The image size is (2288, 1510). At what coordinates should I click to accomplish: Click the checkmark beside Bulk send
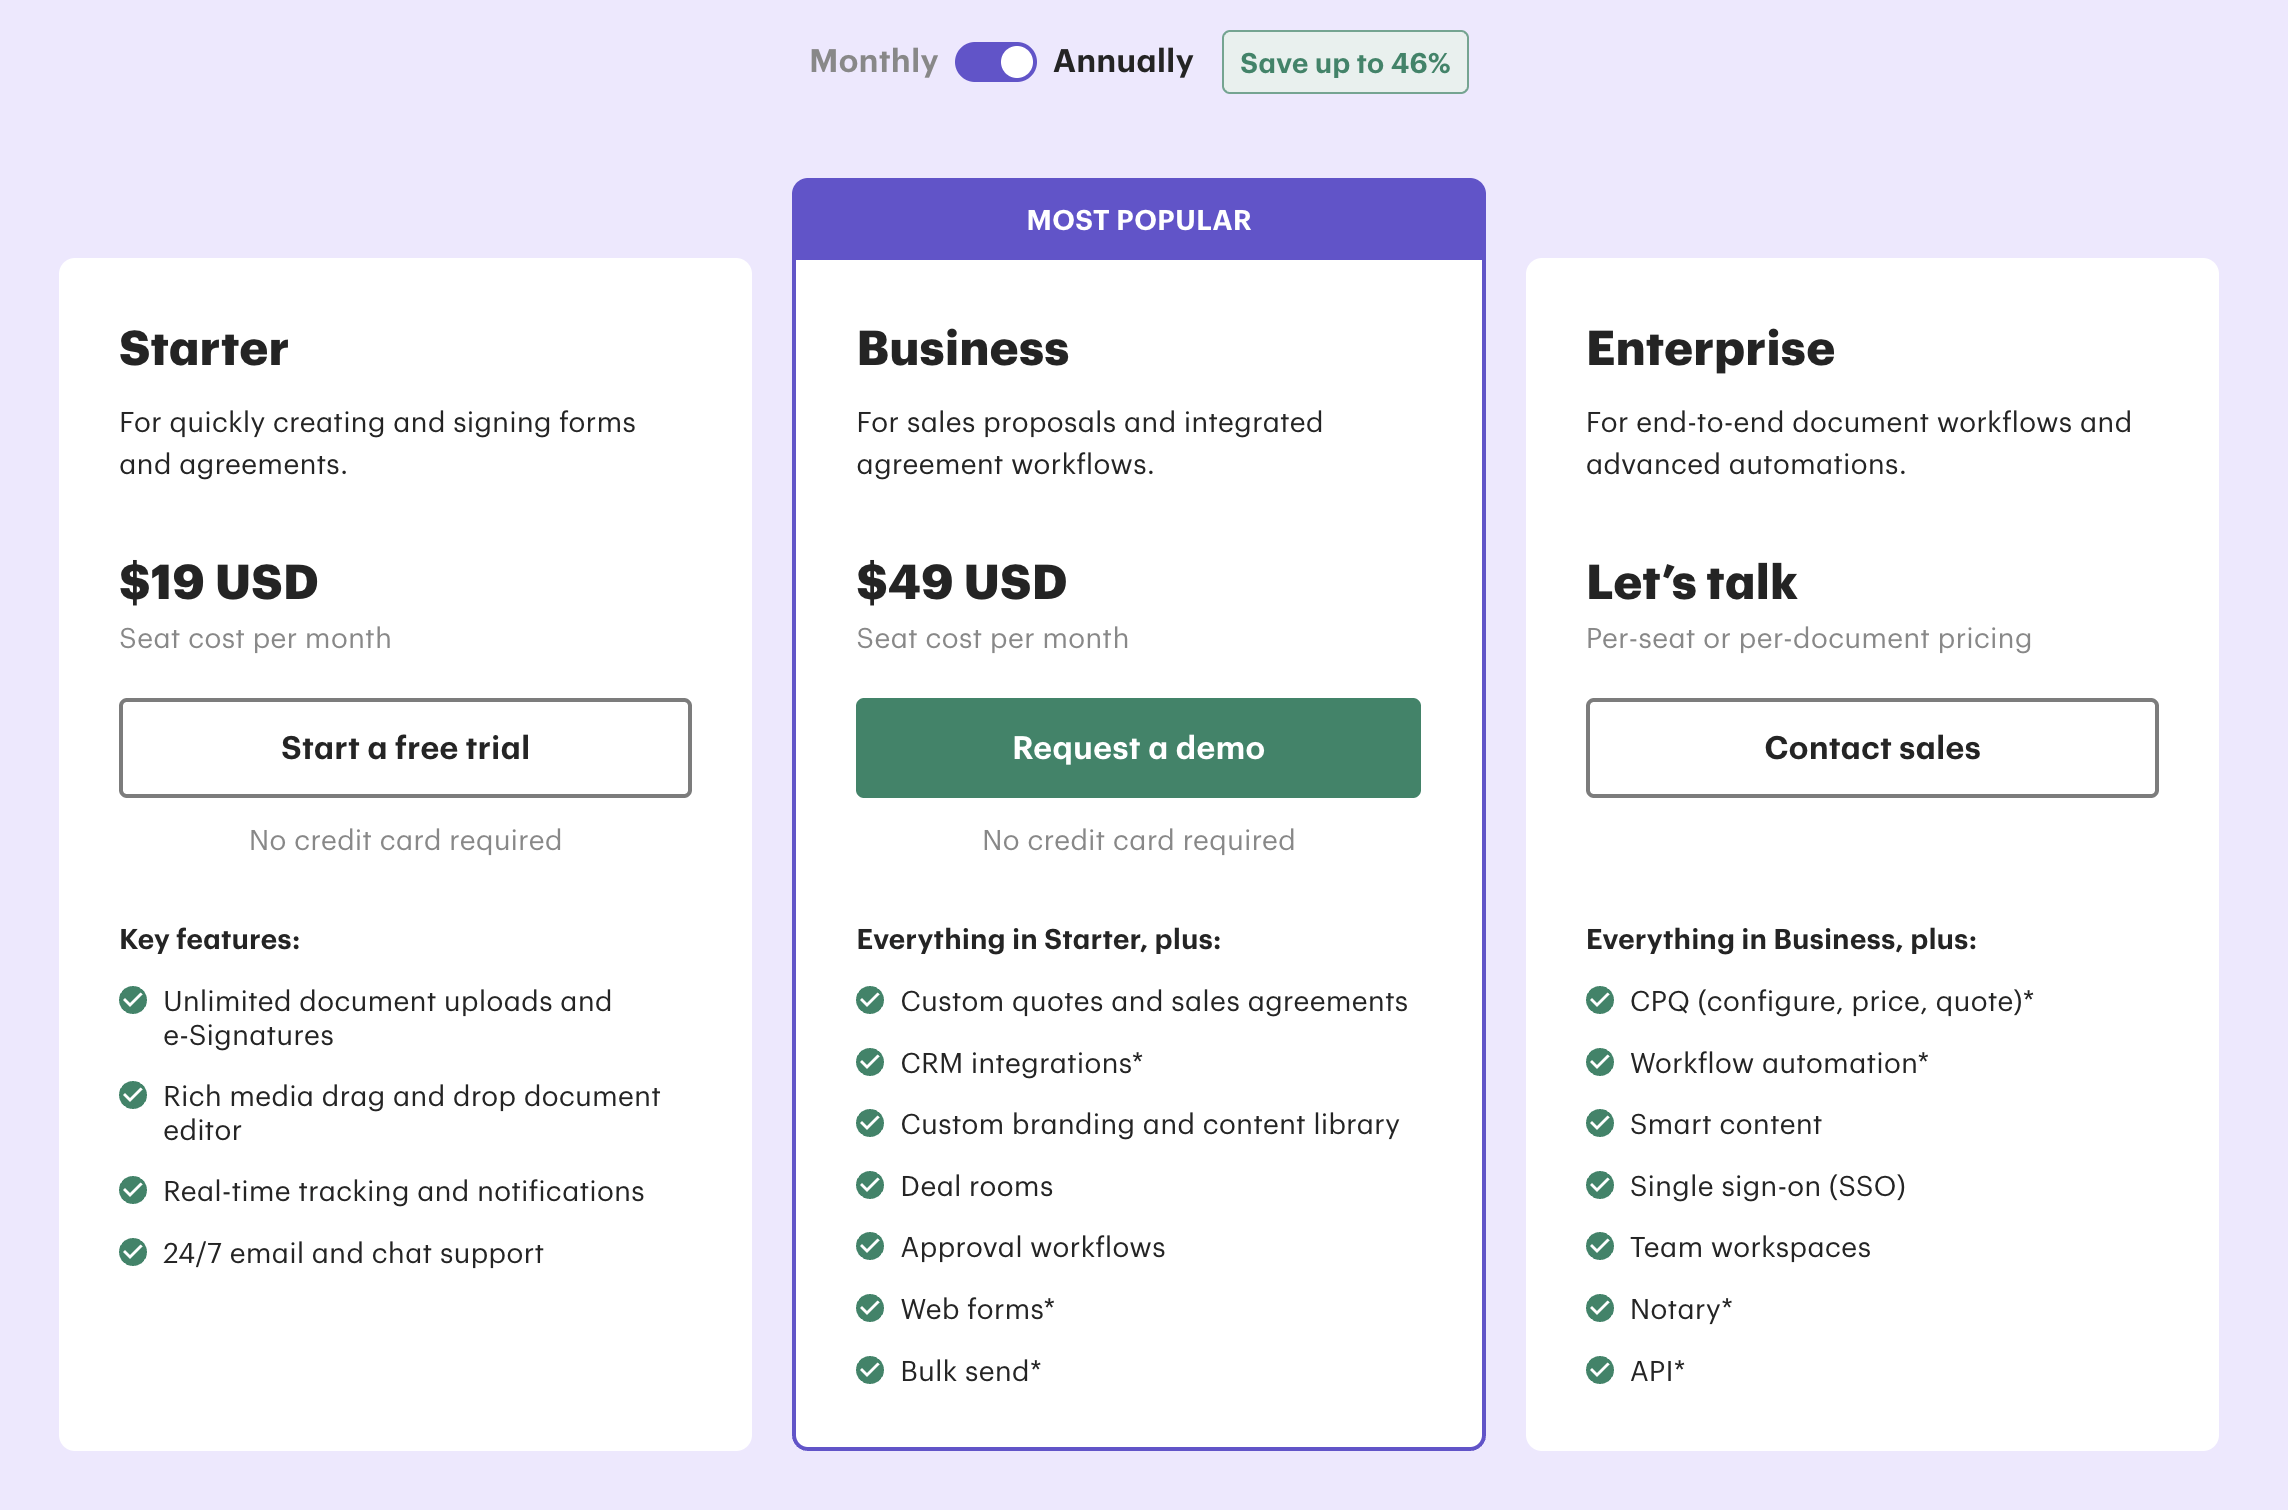click(x=872, y=1371)
